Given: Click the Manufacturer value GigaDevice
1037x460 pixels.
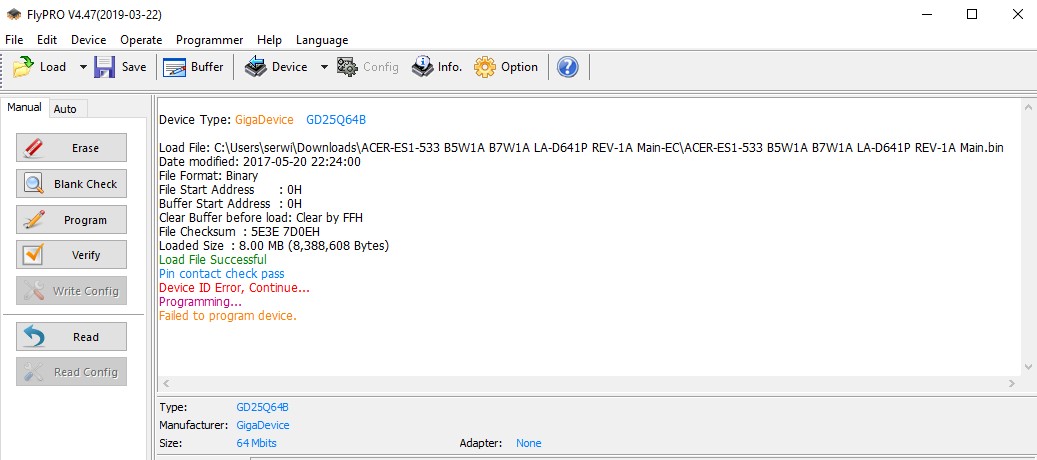Looking at the screenshot, I should (263, 425).
